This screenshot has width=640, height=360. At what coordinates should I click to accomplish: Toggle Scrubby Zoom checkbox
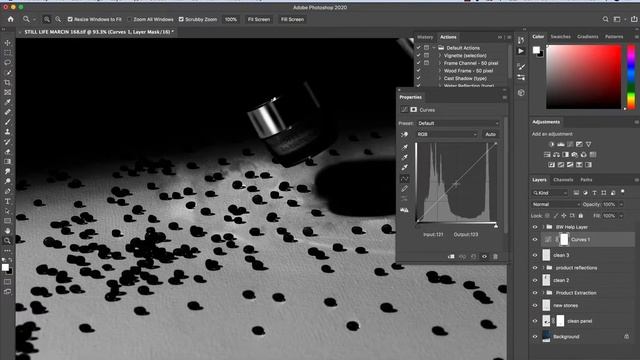click(181, 19)
